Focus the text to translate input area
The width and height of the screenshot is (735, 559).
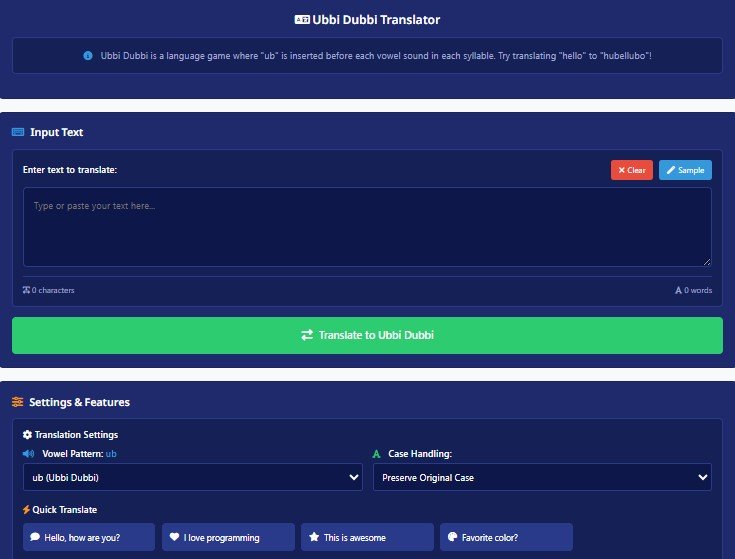(x=367, y=227)
